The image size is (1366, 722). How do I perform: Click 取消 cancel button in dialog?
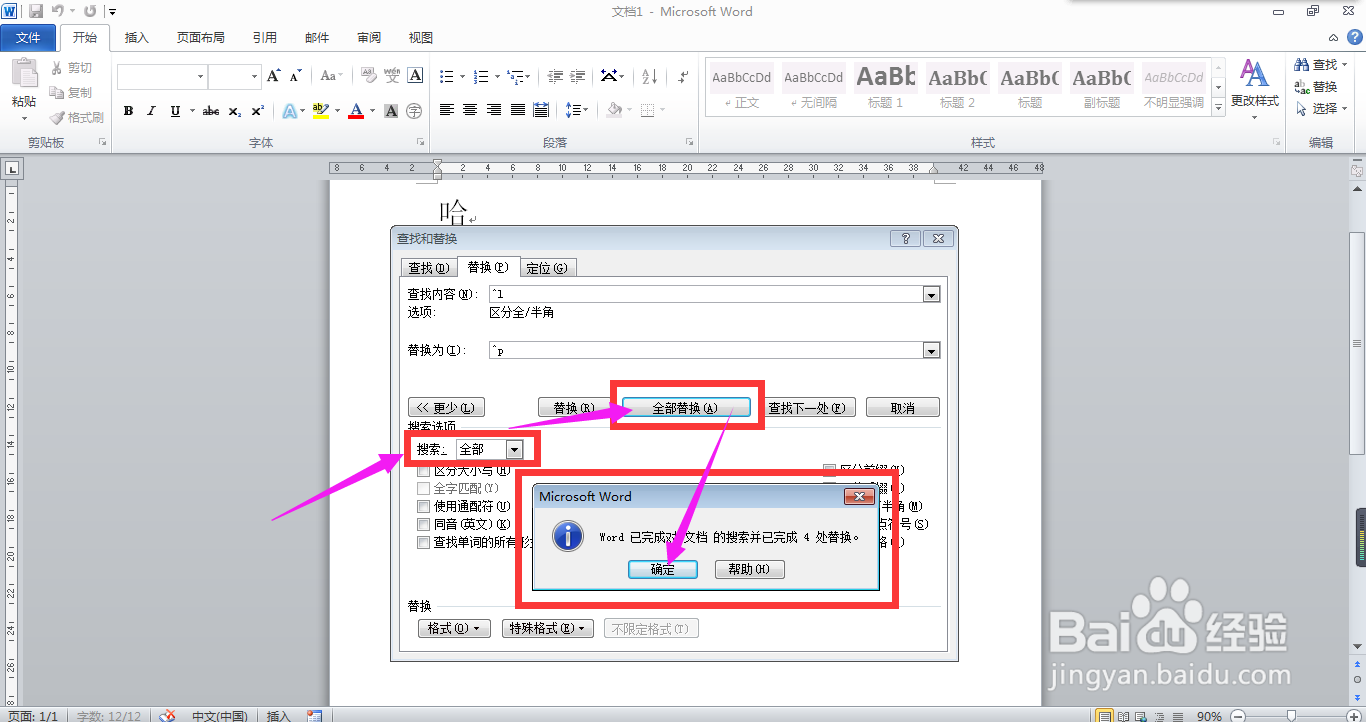pyautogui.click(x=903, y=408)
